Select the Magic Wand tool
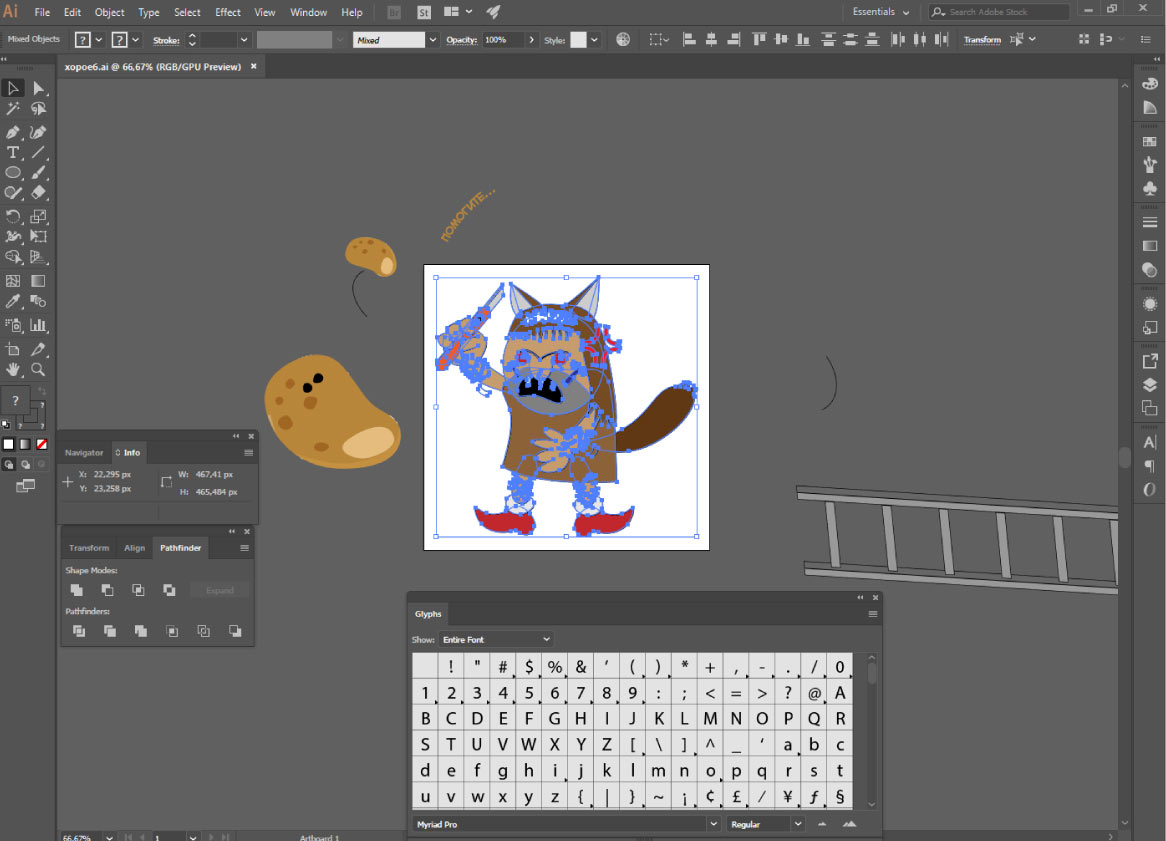Screen dimensions: 1166x841 click(13, 110)
